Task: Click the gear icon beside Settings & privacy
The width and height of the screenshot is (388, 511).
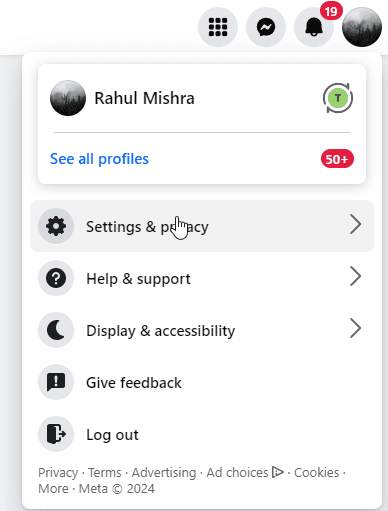Action: (56, 226)
